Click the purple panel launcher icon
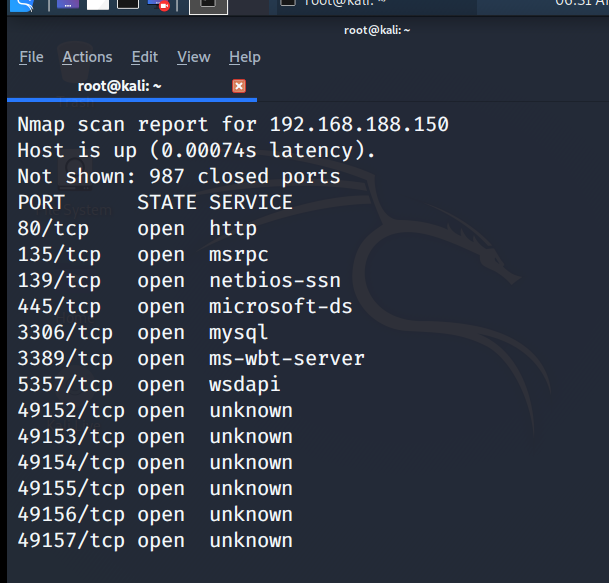Screen dimensions: 609x583 click(x=68, y=5)
